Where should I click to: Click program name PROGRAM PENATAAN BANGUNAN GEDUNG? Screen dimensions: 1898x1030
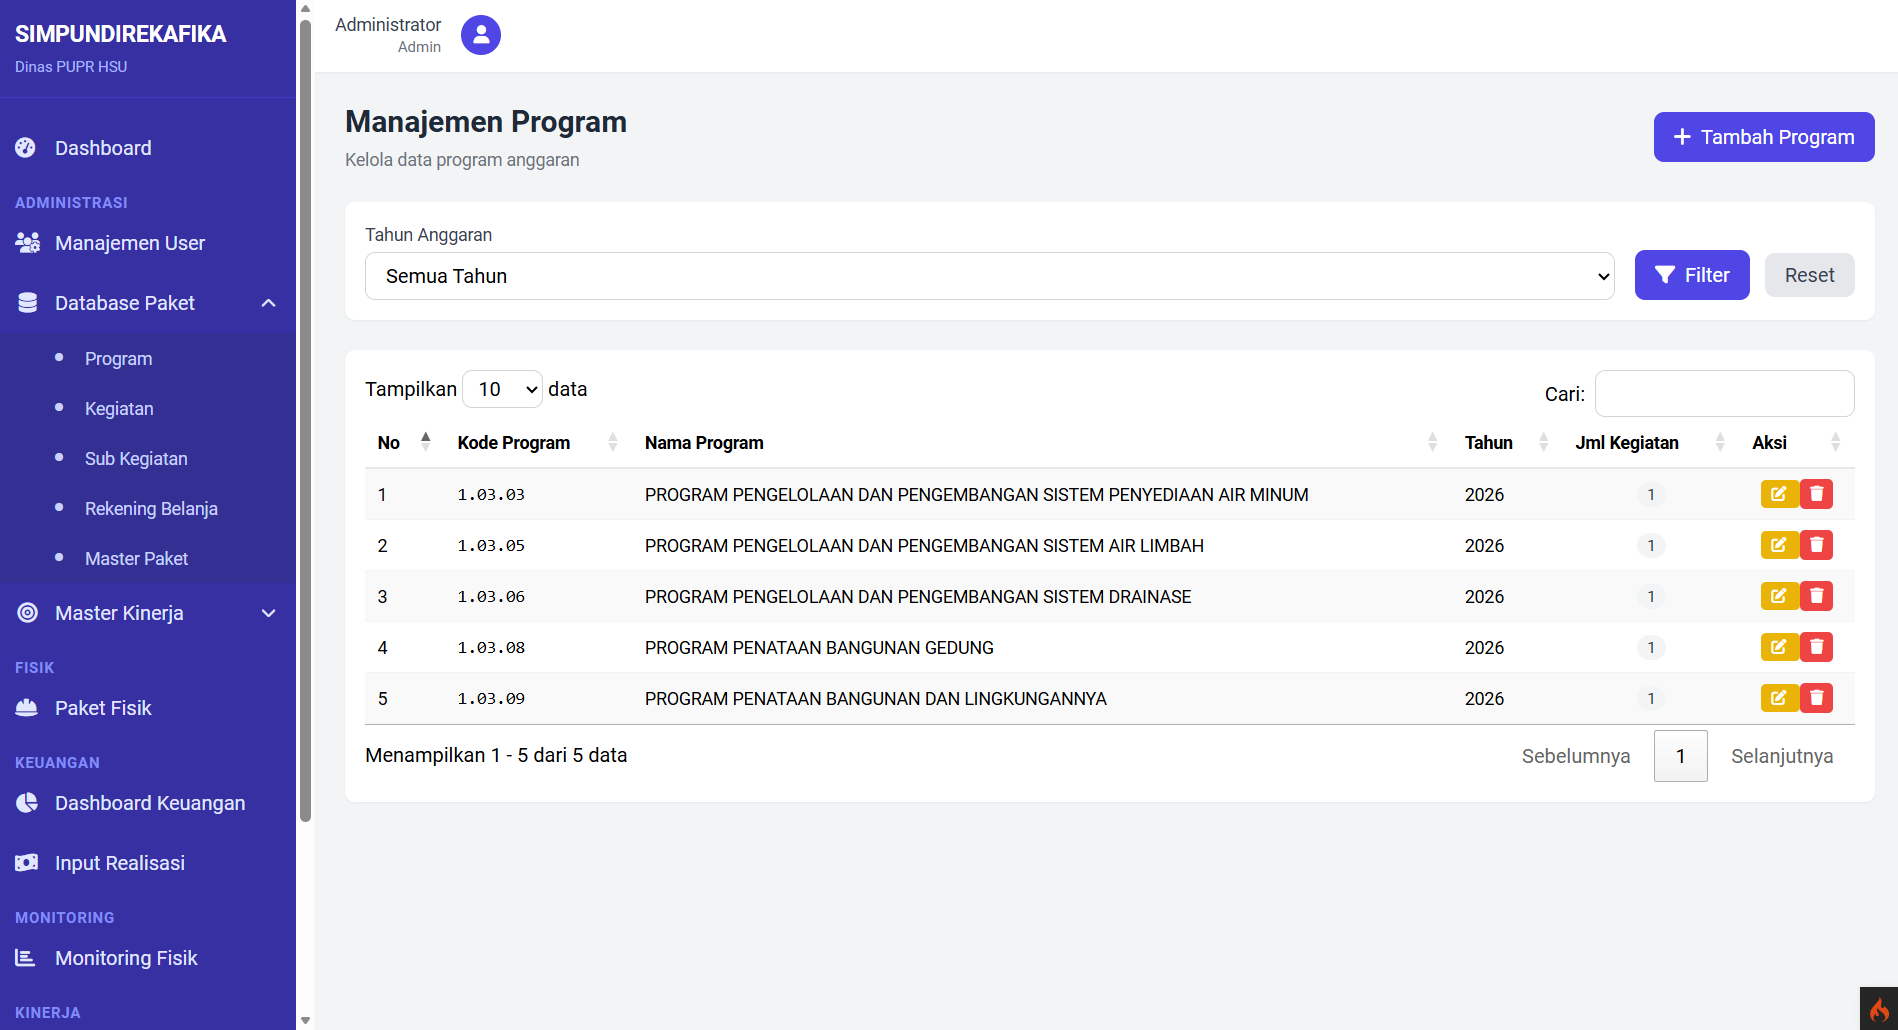click(819, 647)
